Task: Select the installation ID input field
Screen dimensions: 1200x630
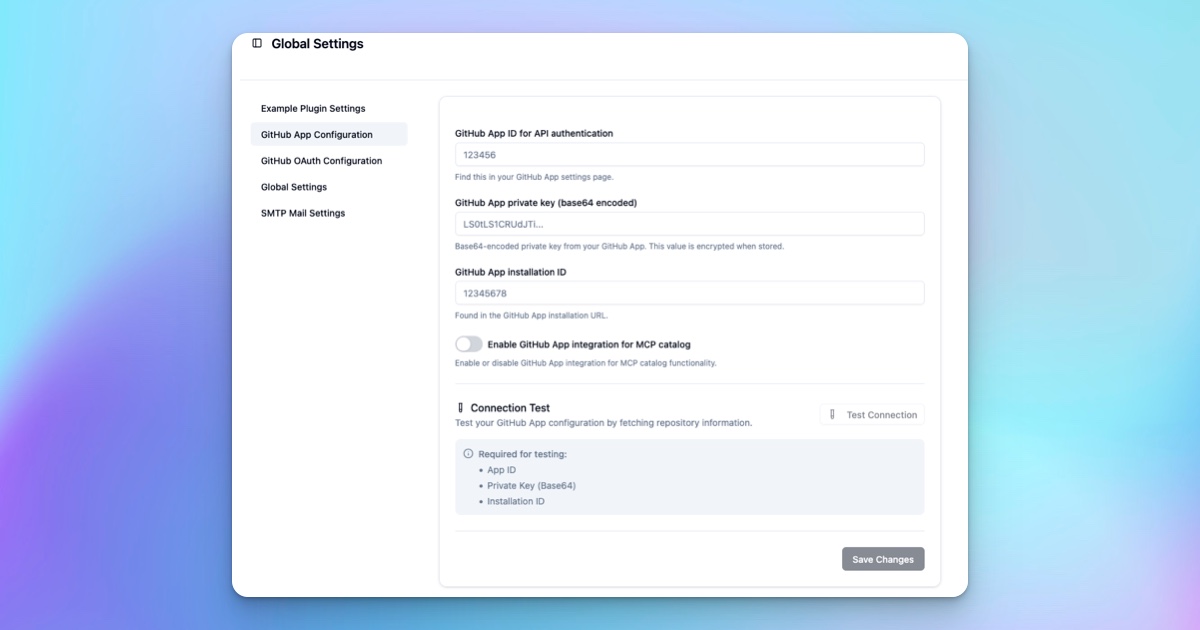Action: tap(689, 293)
